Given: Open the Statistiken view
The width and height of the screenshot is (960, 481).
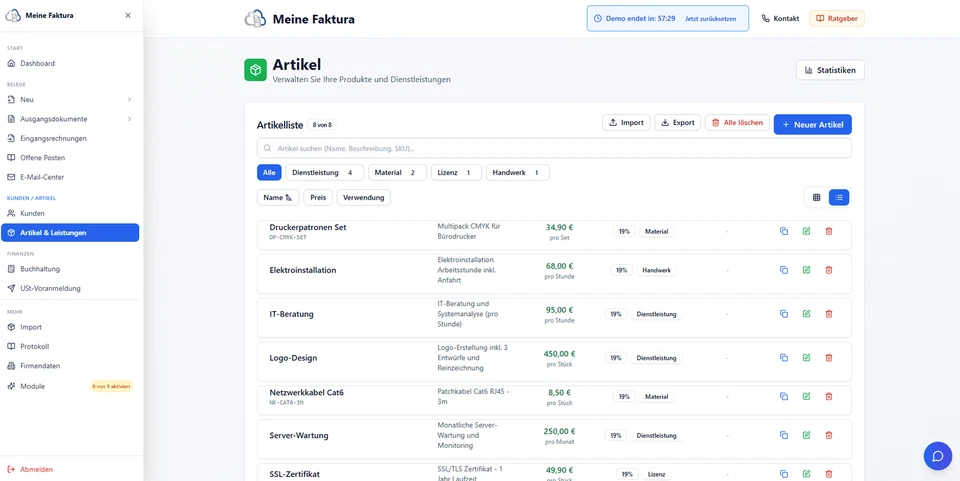Looking at the screenshot, I should point(830,70).
